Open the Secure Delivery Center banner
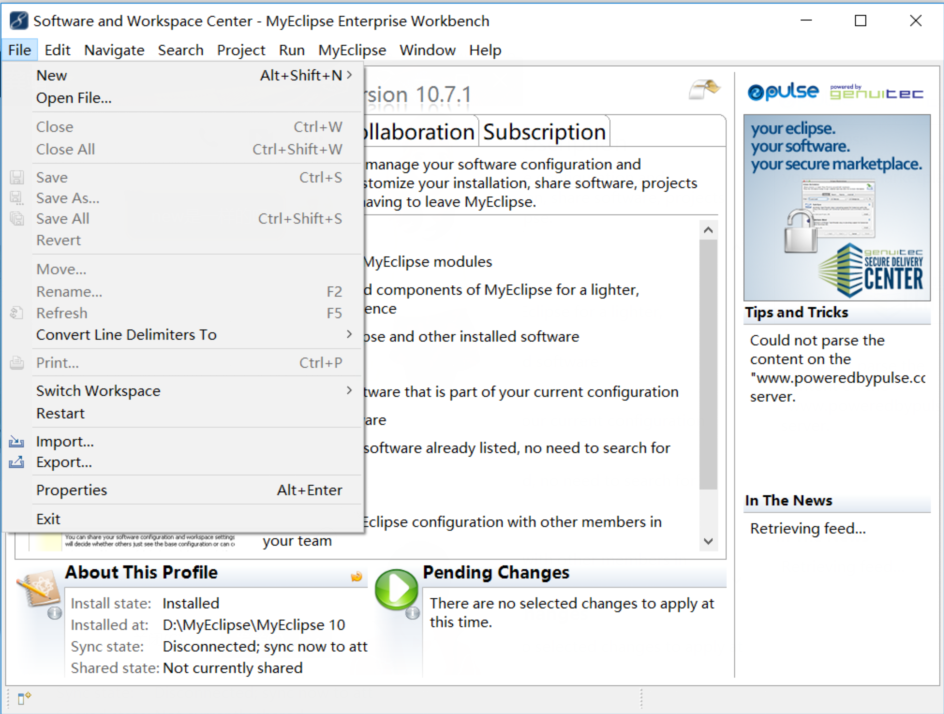Viewport: 944px width, 714px height. click(837, 208)
